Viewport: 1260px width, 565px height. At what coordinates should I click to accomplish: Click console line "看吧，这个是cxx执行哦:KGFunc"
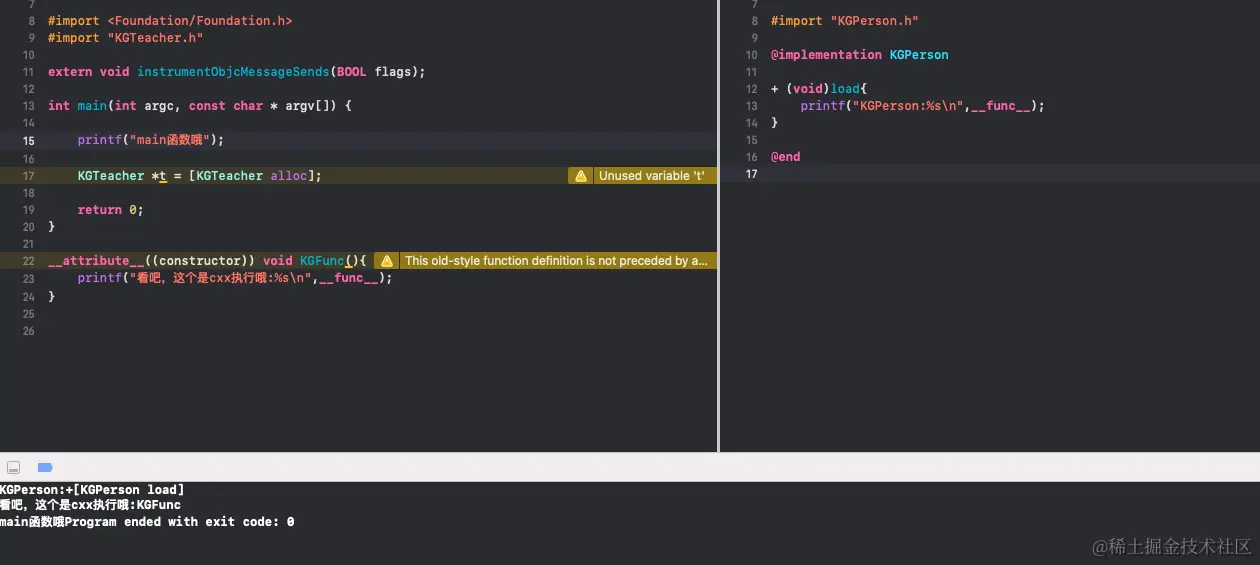[x=90, y=506]
